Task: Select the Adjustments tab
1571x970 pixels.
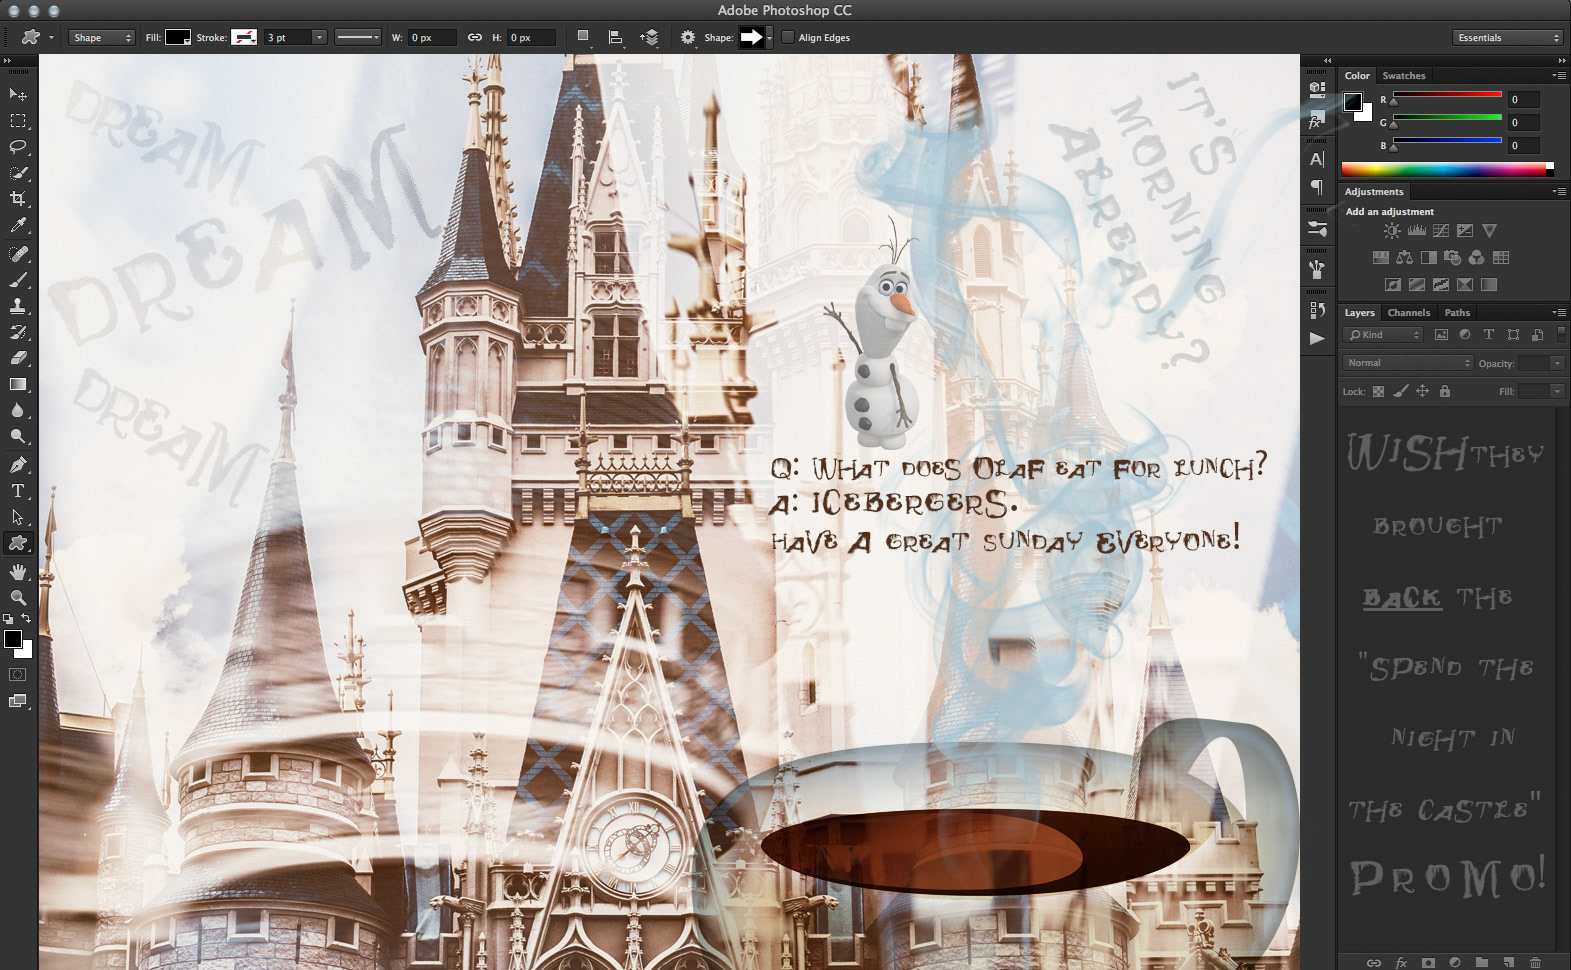Action: (1373, 192)
